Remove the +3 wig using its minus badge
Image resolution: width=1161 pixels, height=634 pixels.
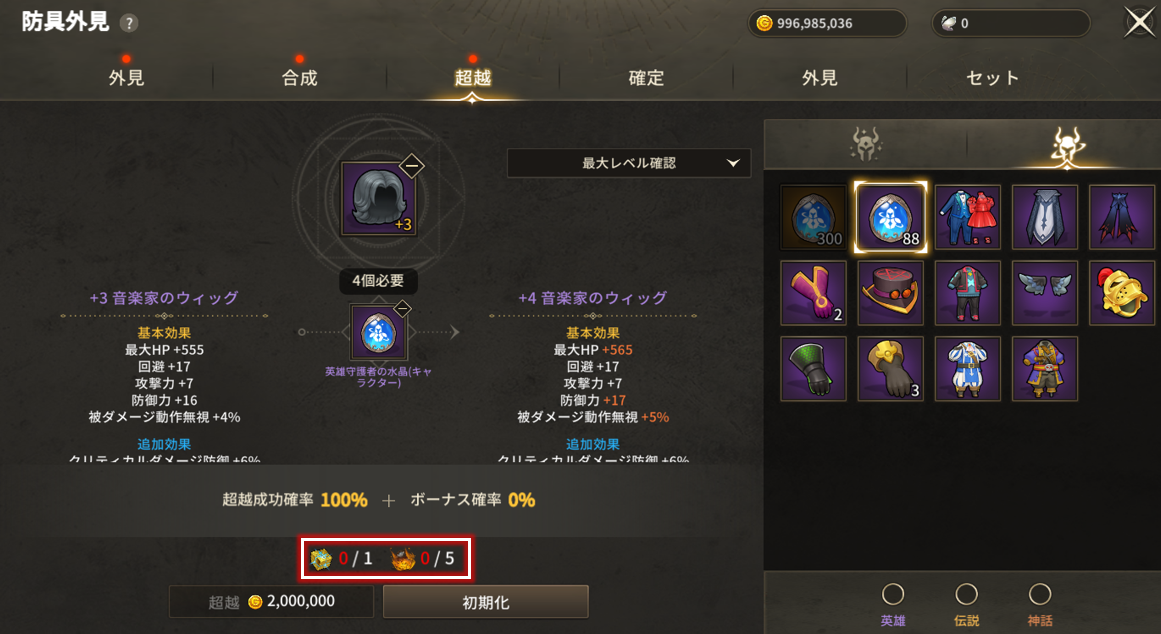point(412,165)
